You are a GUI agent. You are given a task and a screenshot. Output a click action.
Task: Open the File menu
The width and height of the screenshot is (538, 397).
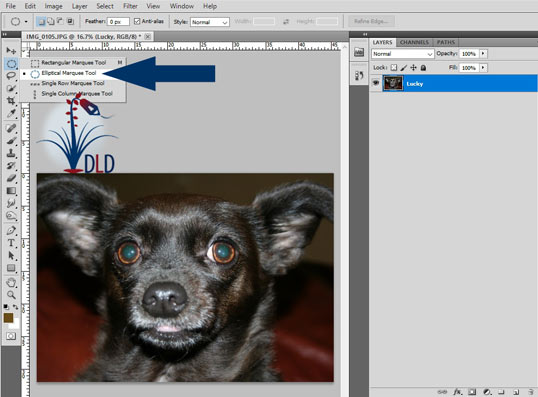(x=11, y=6)
